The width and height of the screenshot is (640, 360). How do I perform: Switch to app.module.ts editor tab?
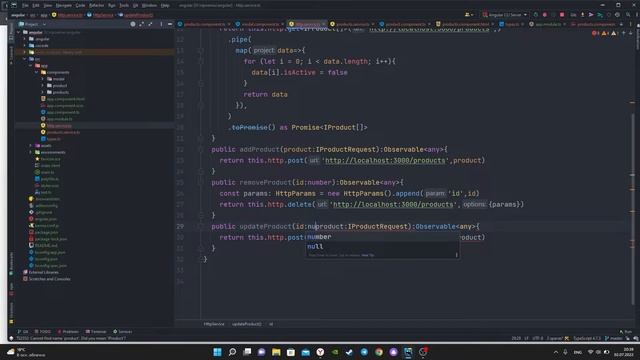point(548,24)
